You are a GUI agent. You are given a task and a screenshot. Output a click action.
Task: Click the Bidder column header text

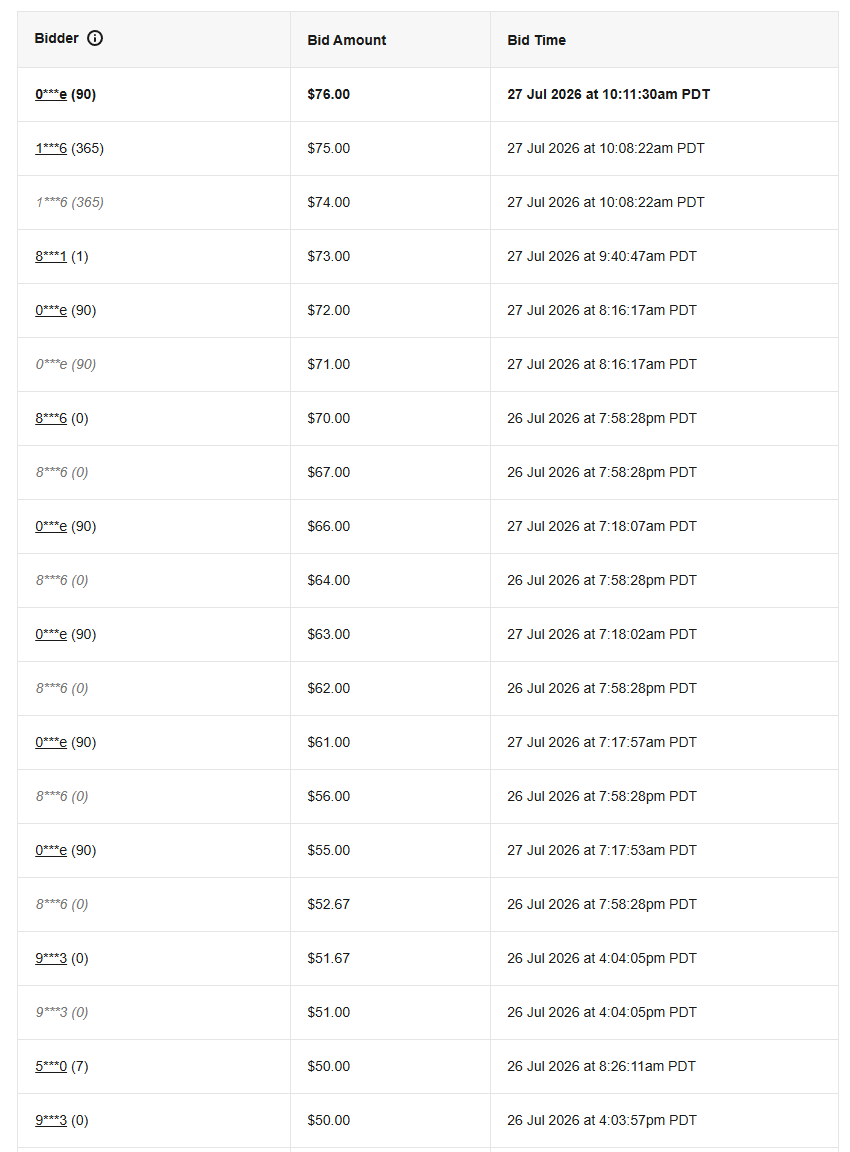point(57,38)
